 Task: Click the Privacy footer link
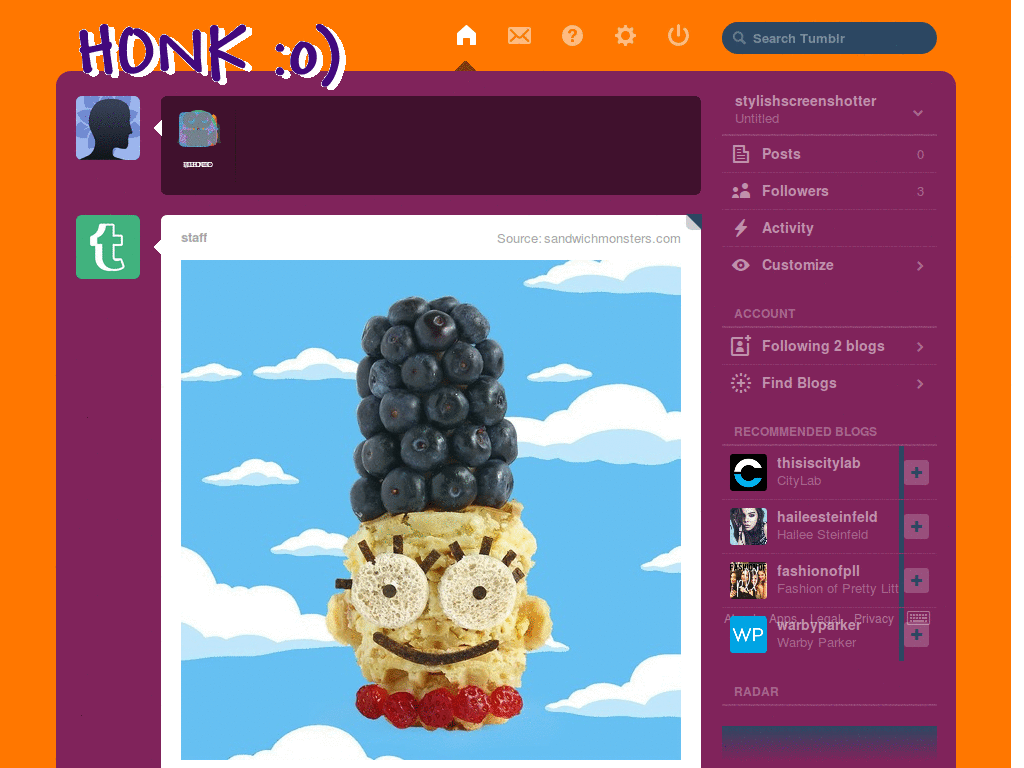point(873,619)
